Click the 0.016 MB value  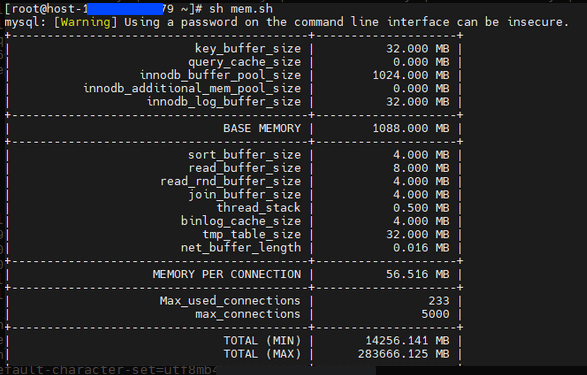pyautogui.click(x=421, y=248)
